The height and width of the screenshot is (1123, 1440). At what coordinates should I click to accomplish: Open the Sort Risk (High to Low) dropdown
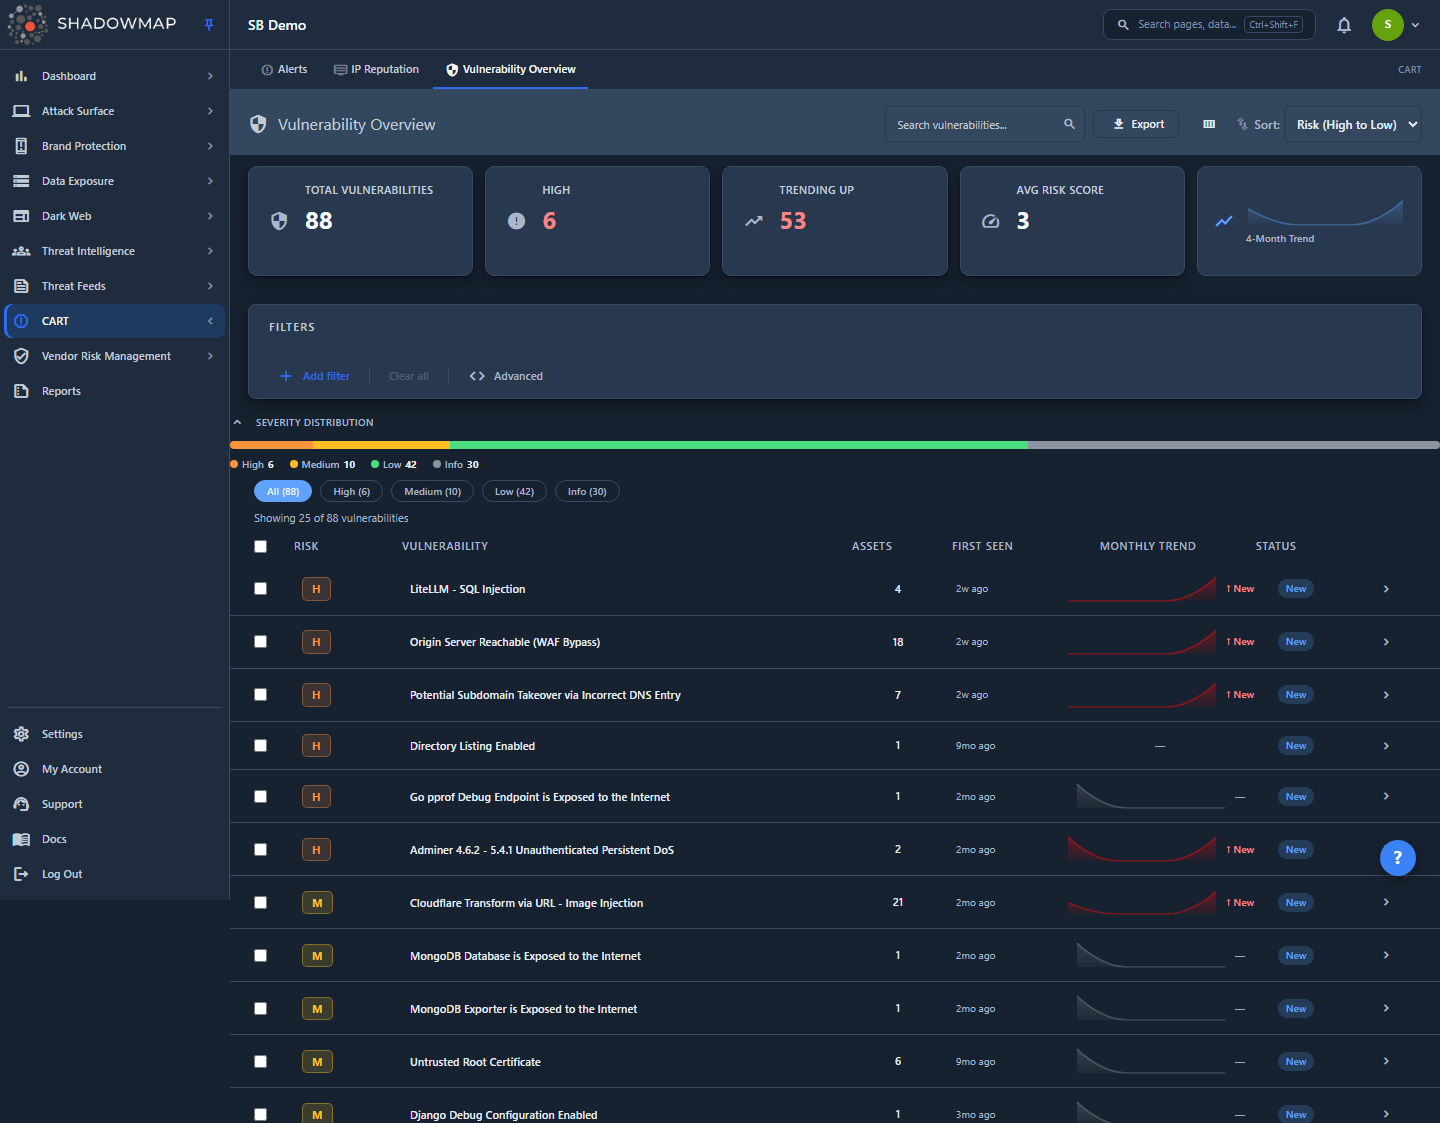(1354, 124)
